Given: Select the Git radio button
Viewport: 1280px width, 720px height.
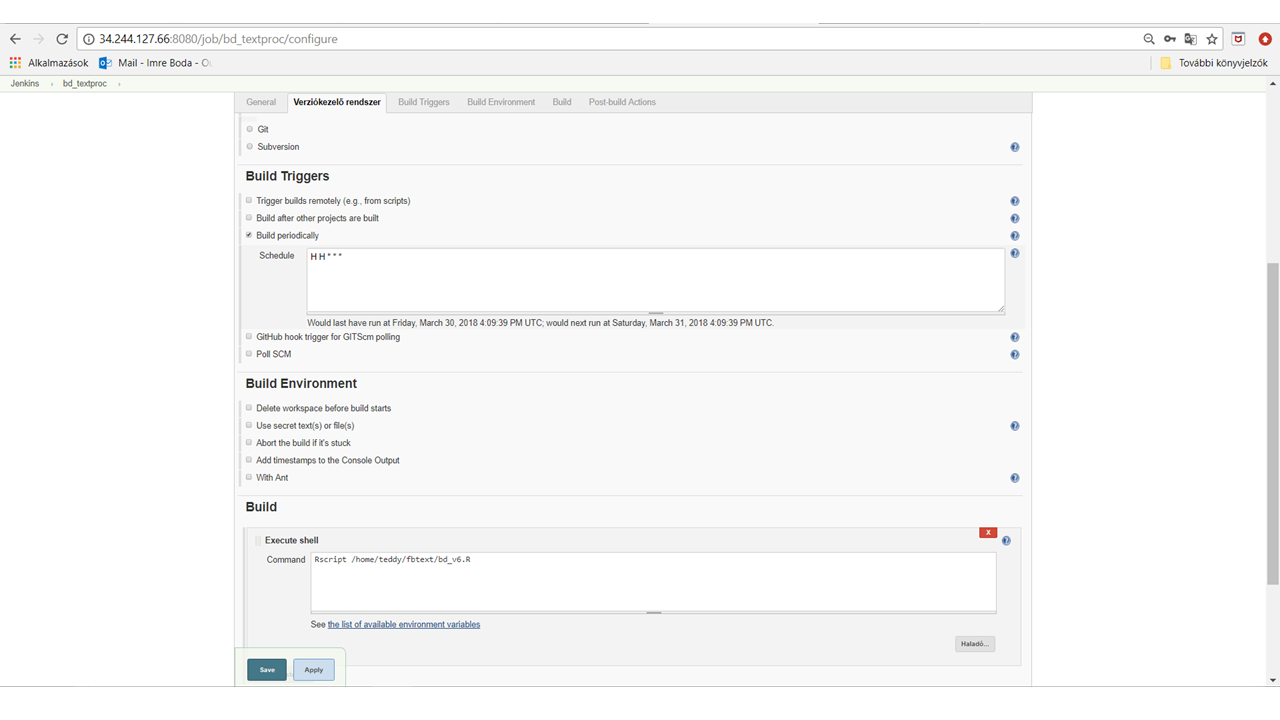Looking at the screenshot, I should (x=249, y=129).
